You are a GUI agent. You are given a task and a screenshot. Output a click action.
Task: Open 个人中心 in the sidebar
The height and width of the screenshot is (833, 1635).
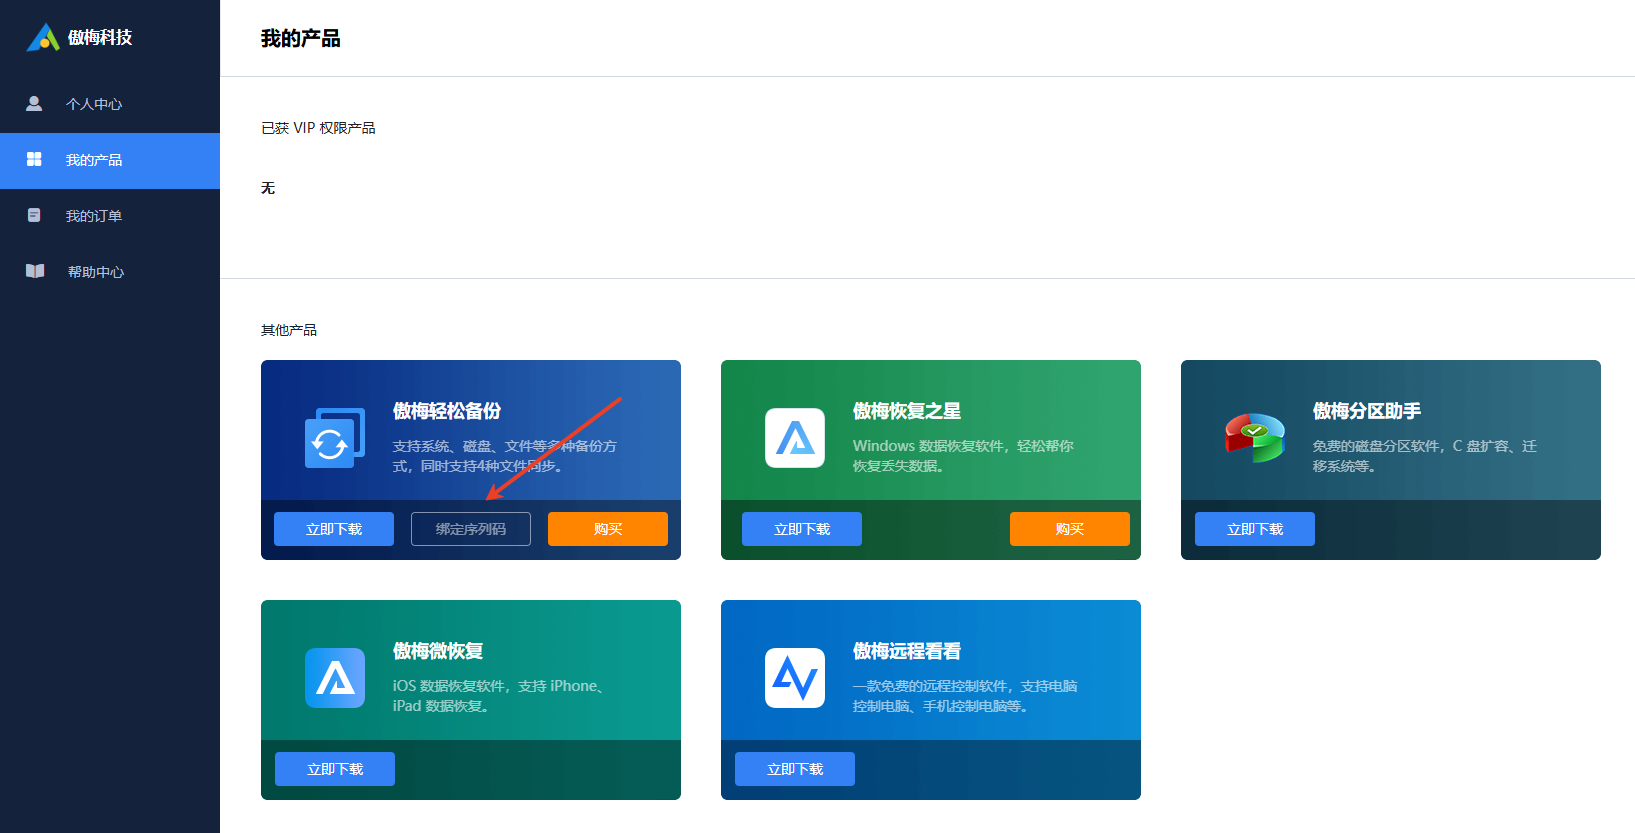coord(94,104)
